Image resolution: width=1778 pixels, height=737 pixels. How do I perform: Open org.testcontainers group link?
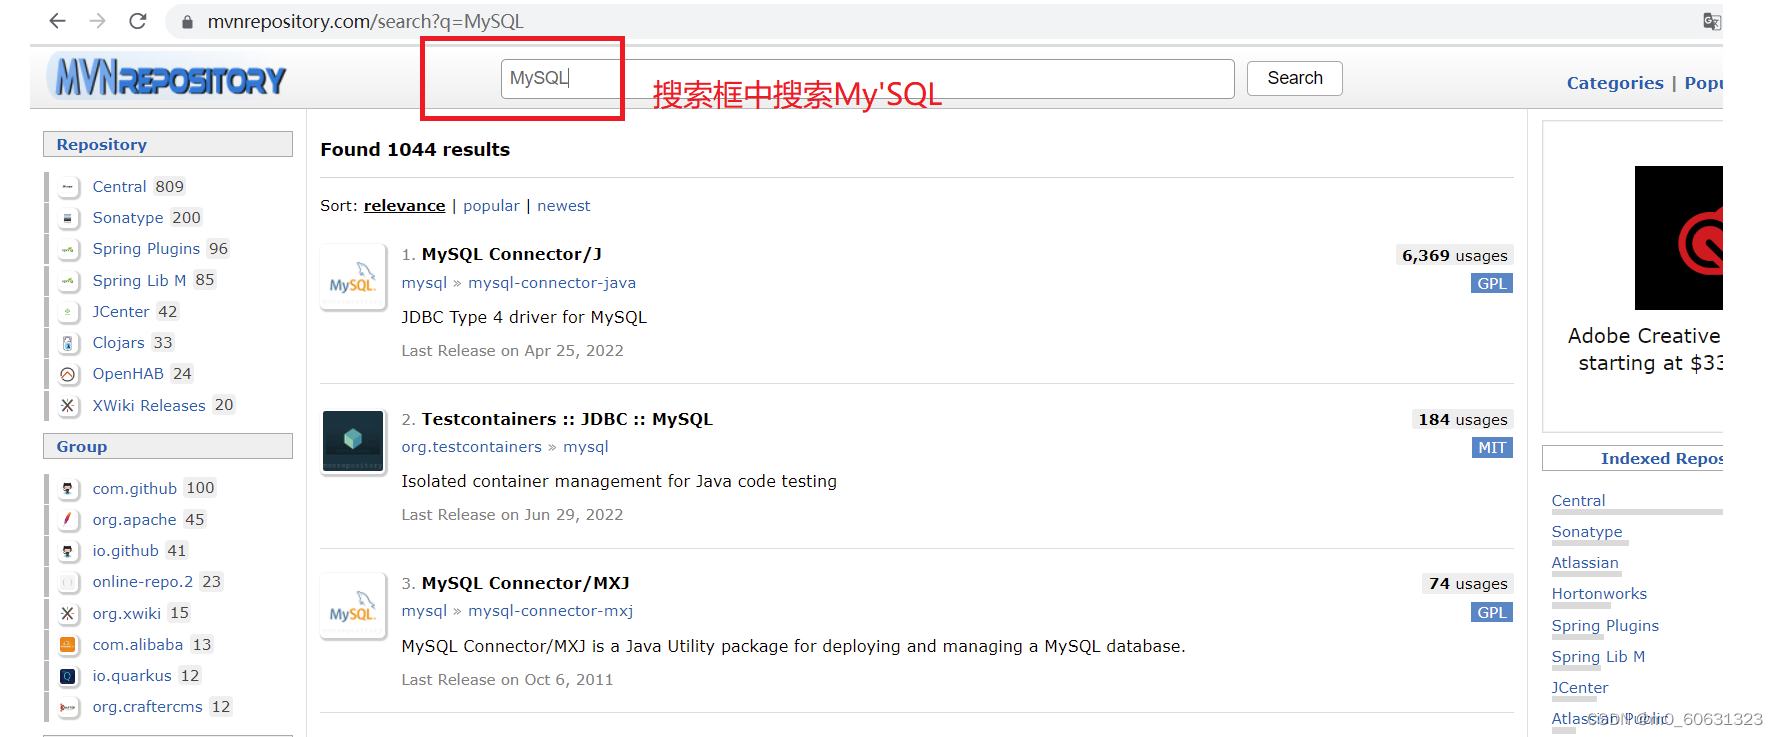[472, 447]
